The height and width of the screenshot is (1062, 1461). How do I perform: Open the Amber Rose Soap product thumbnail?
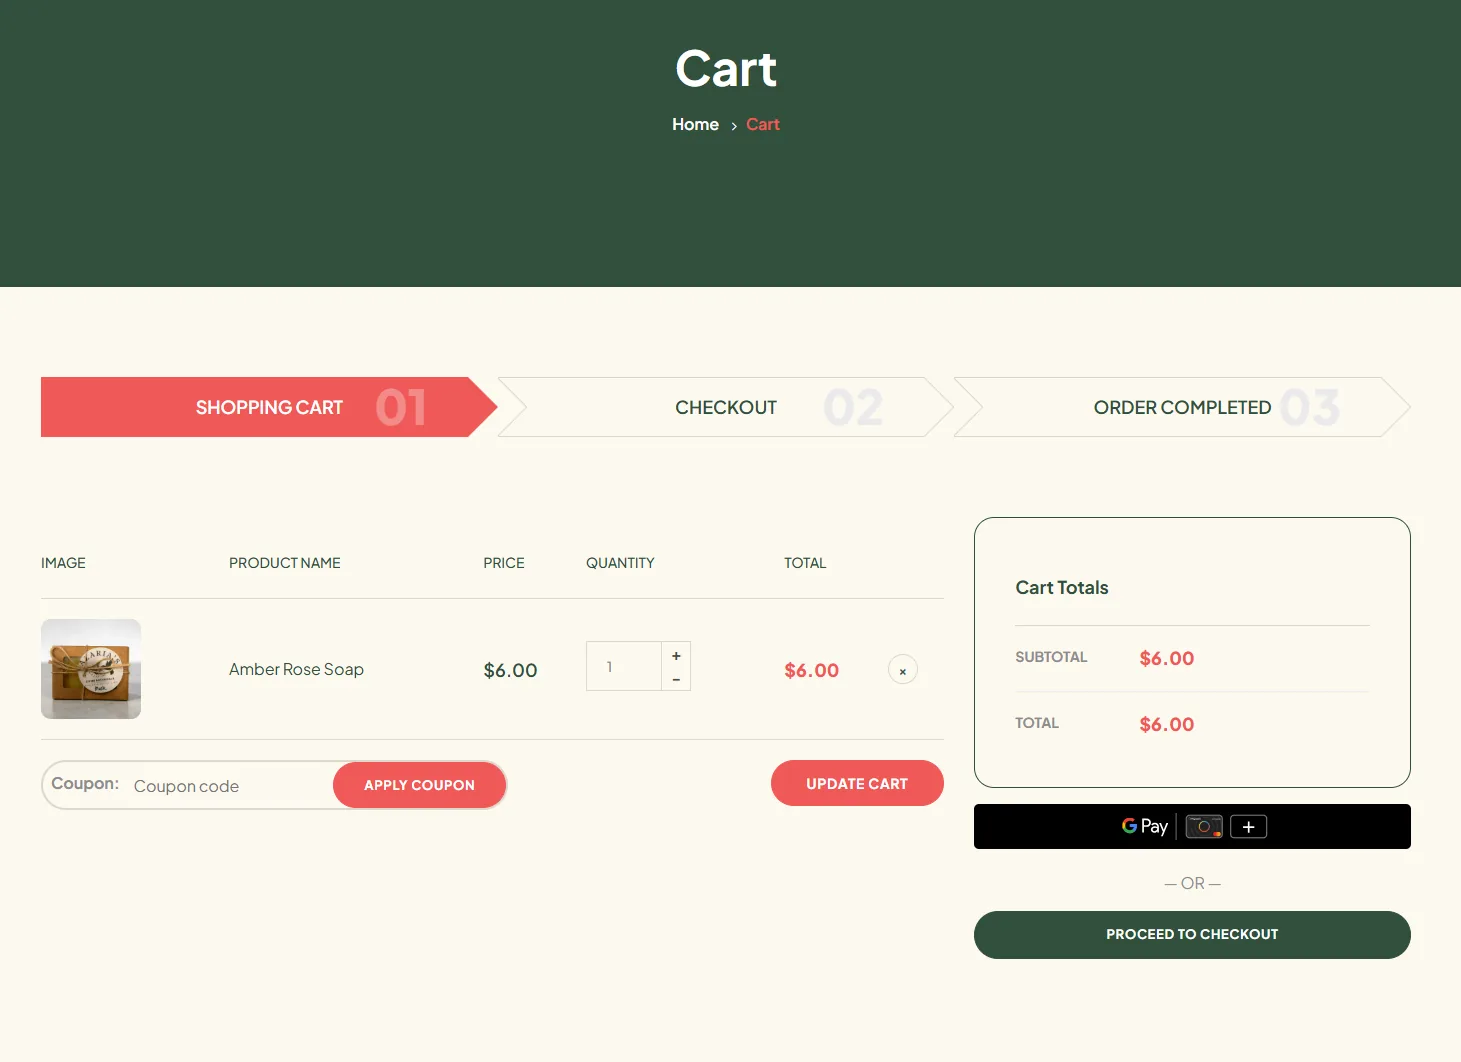[91, 669]
